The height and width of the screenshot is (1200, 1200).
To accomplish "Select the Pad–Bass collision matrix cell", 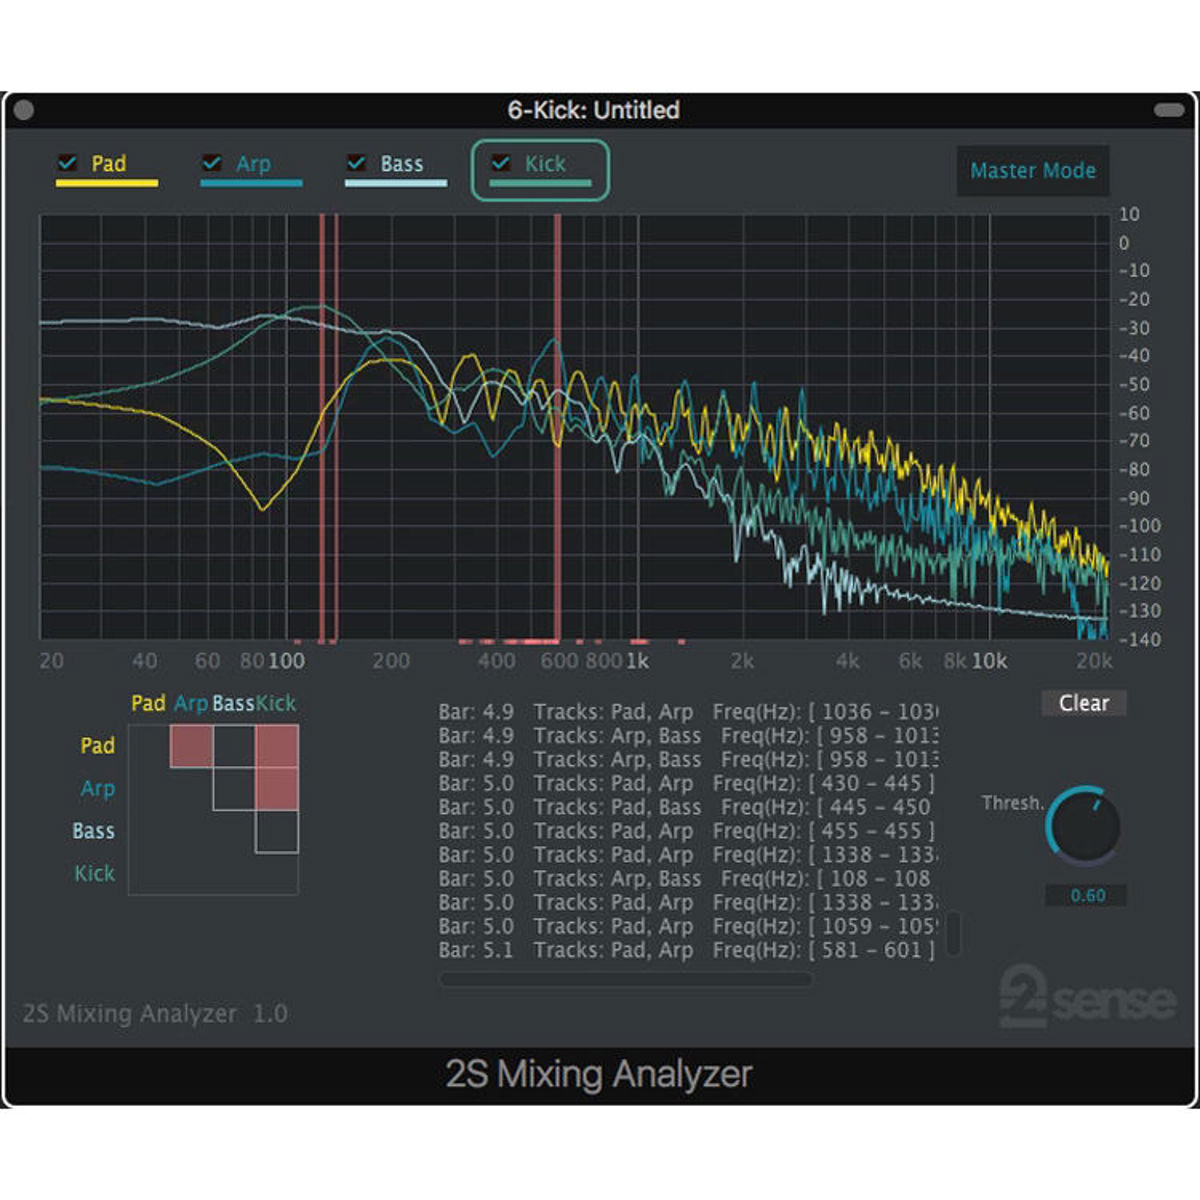I will tap(234, 746).
